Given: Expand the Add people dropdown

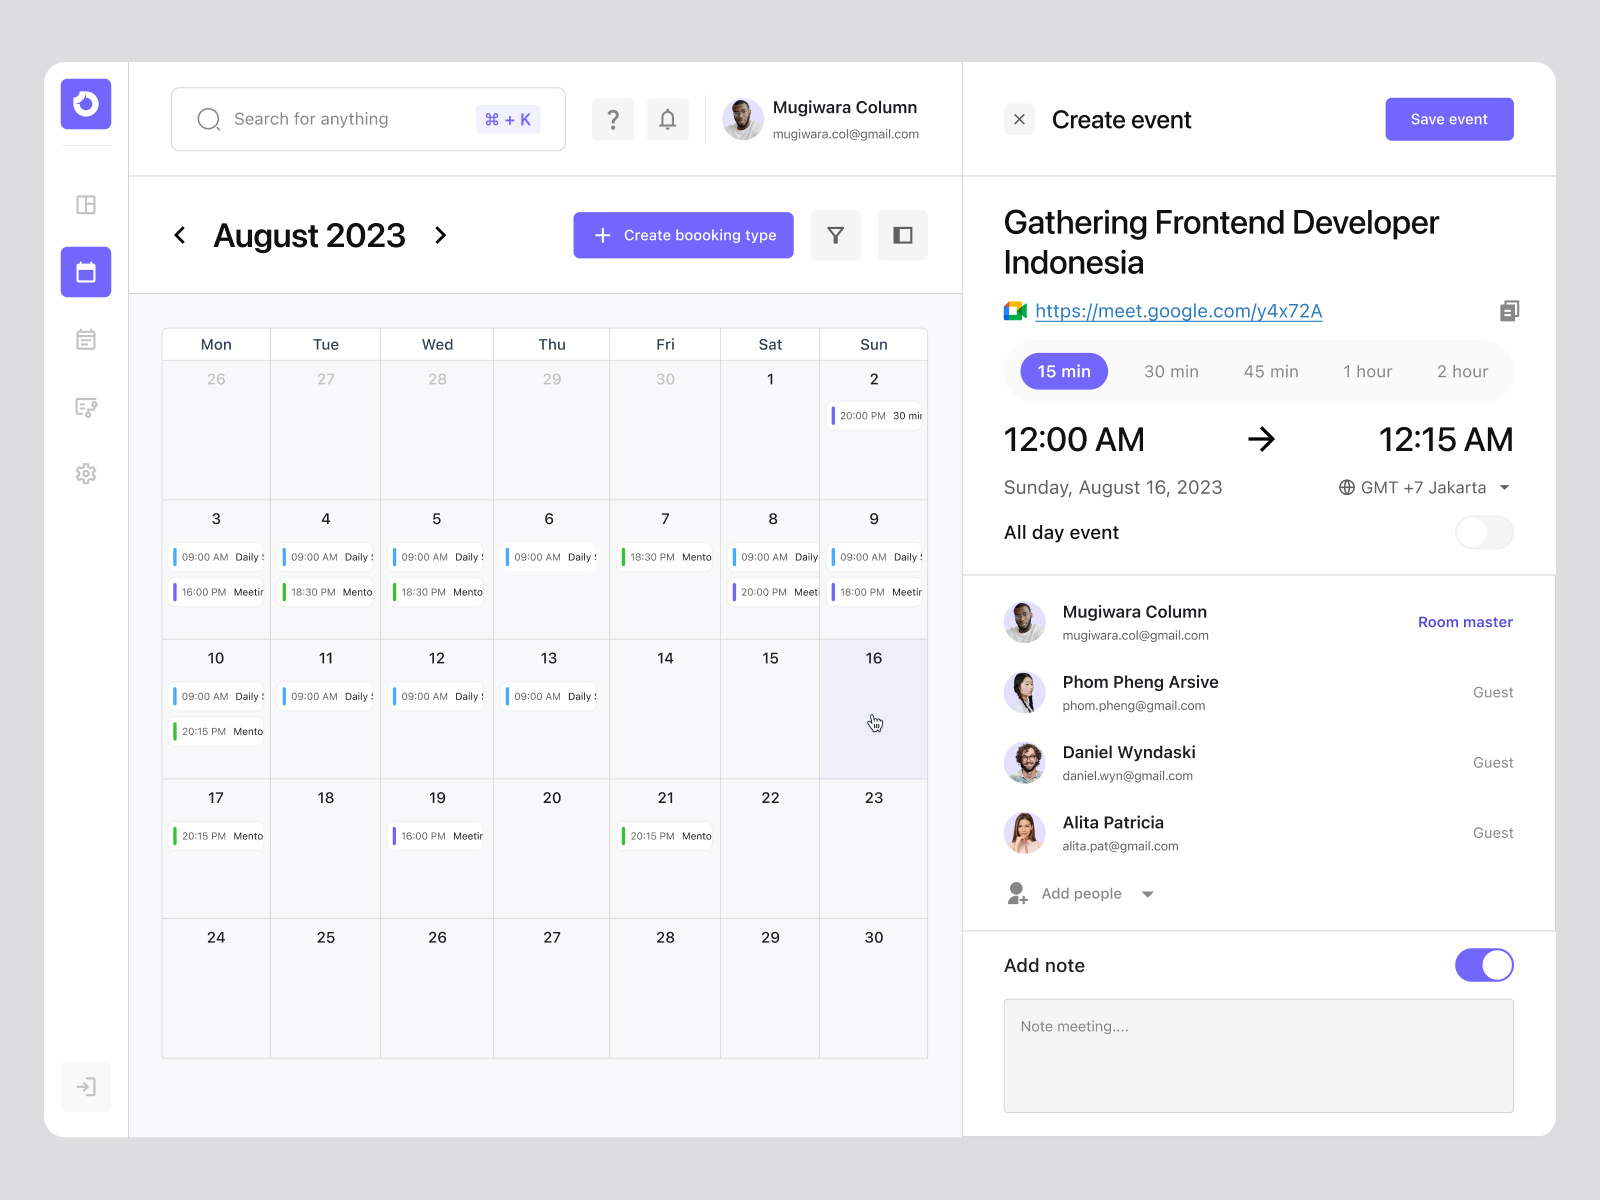Looking at the screenshot, I should 1146,893.
